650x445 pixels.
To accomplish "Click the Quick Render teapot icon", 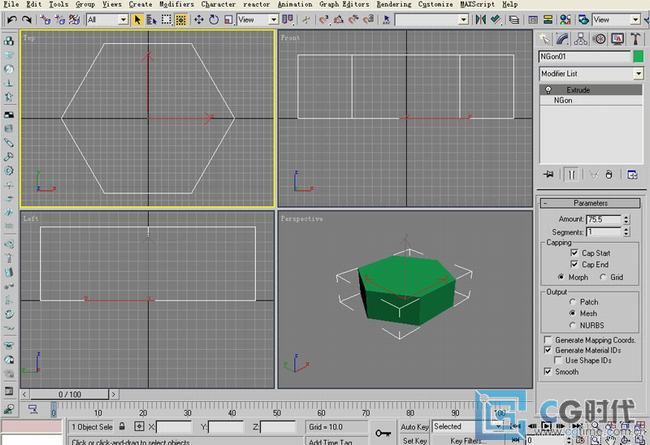I will [583, 19].
